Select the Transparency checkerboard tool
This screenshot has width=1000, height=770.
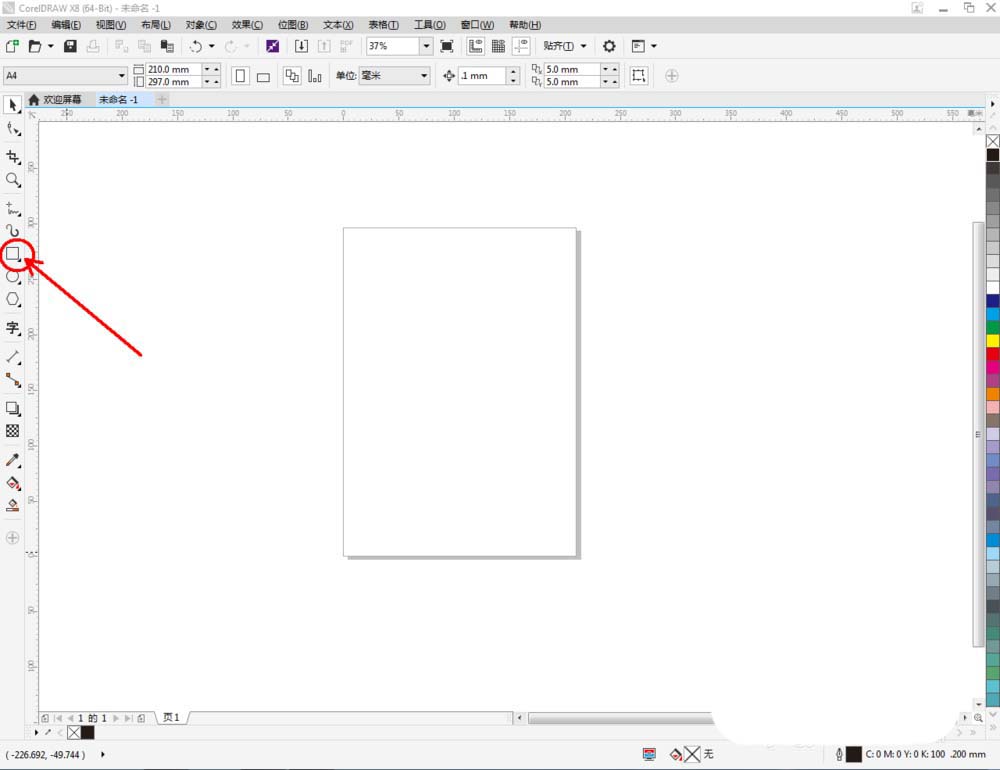pos(13,431)
